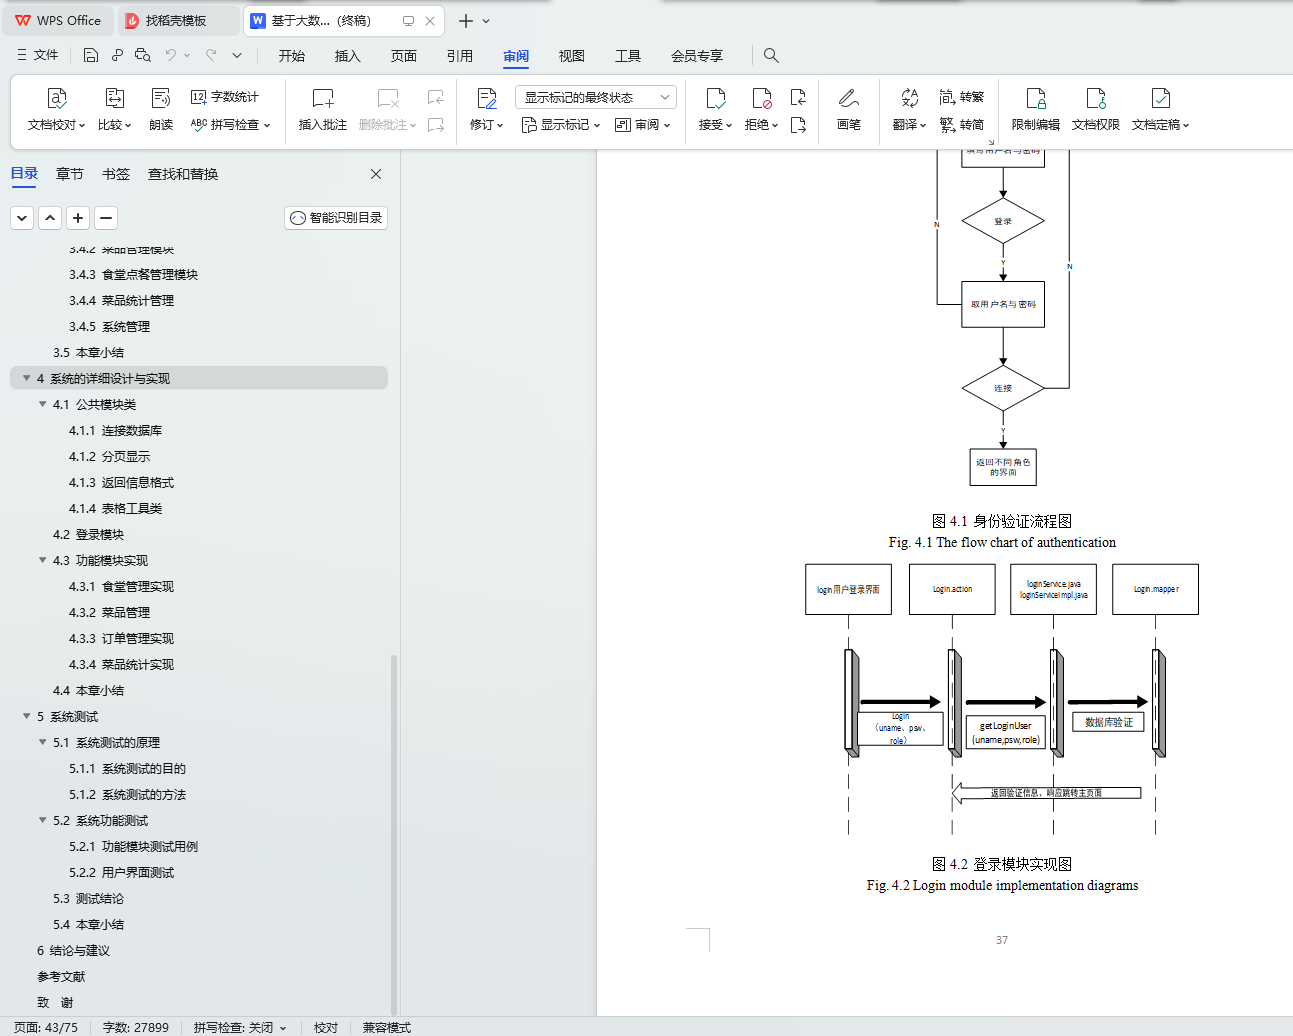Viewport: 1293px width, 1036px height.
Task: Click the outline minus button
Action: (x=106, y=218)
